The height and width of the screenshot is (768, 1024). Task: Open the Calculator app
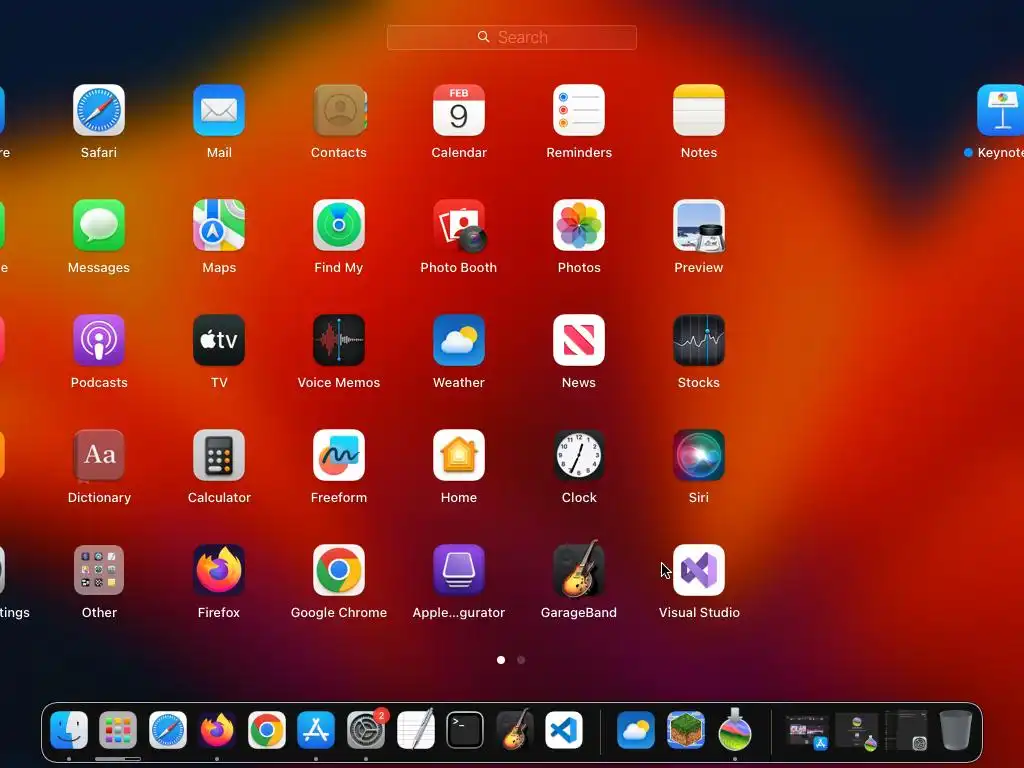219,455
